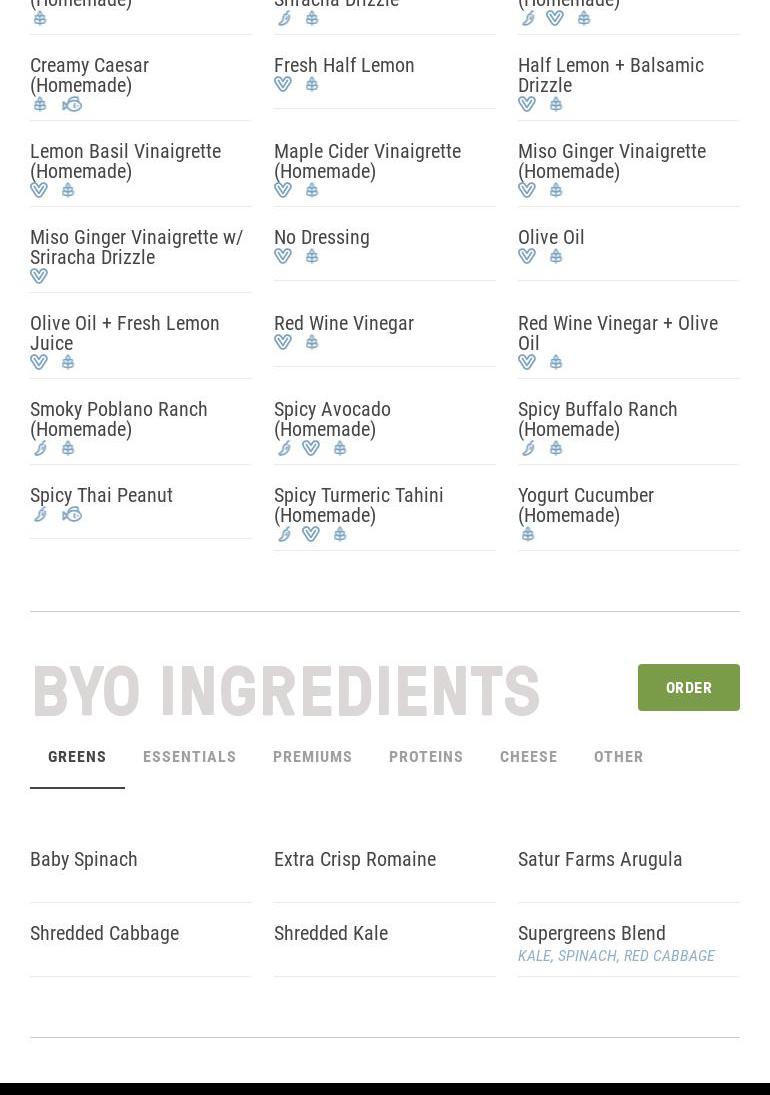
Task: Click the gluten-free icon under Spicy Turmeric Tahini
Action: [340, 535]
